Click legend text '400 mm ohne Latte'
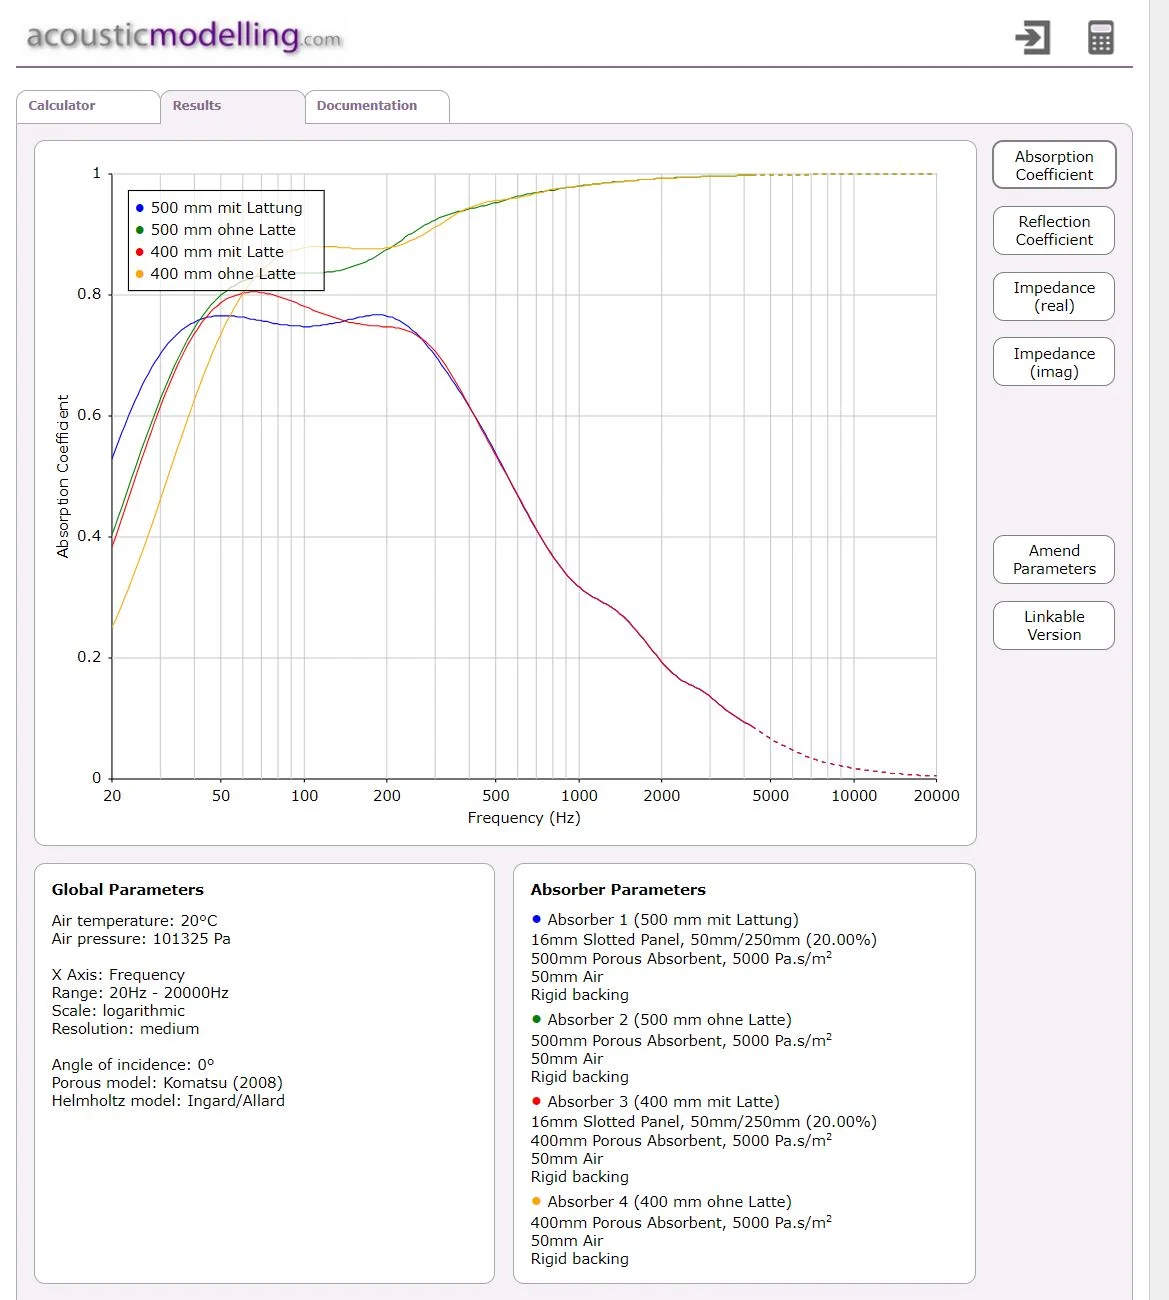 pos(223,274)
